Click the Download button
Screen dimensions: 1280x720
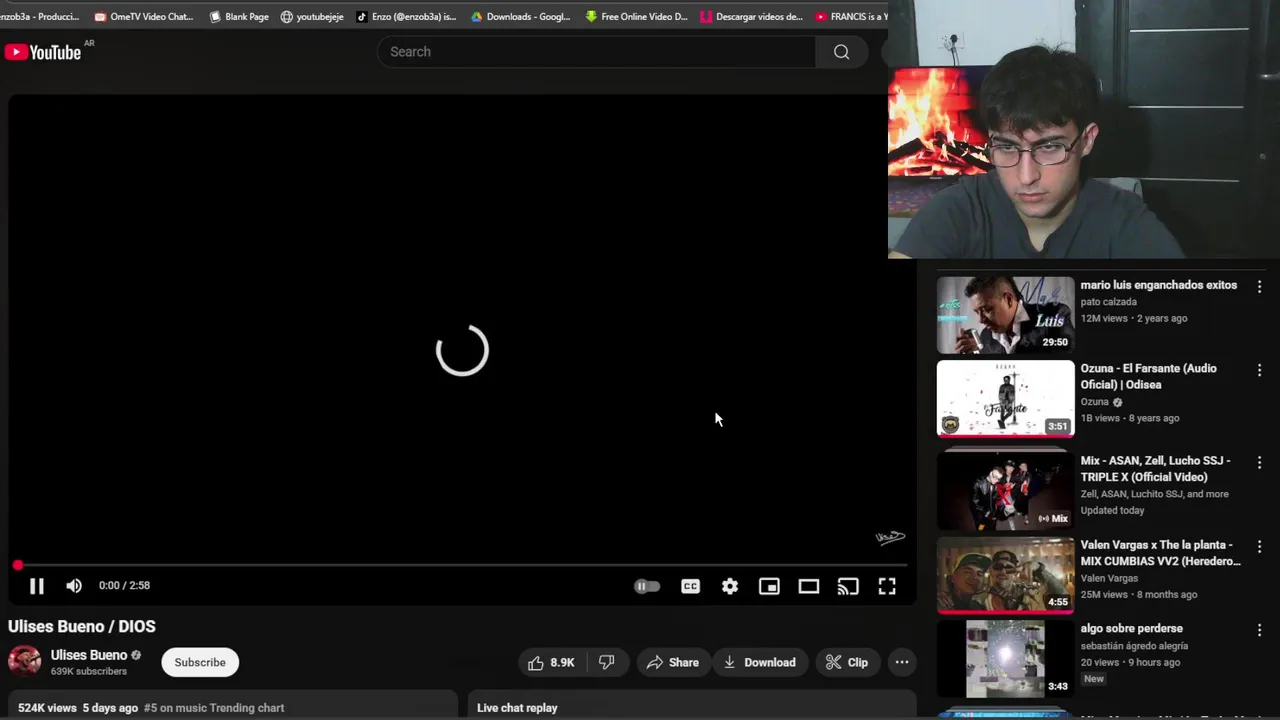click(760, 662)
